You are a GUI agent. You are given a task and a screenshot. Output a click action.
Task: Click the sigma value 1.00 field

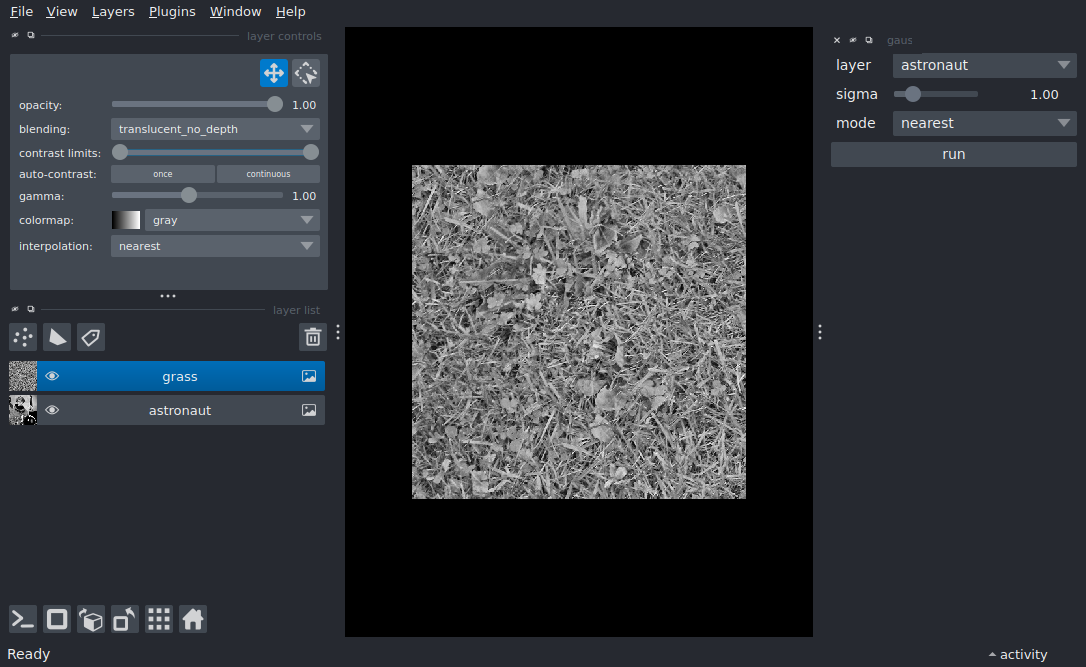1044,94
